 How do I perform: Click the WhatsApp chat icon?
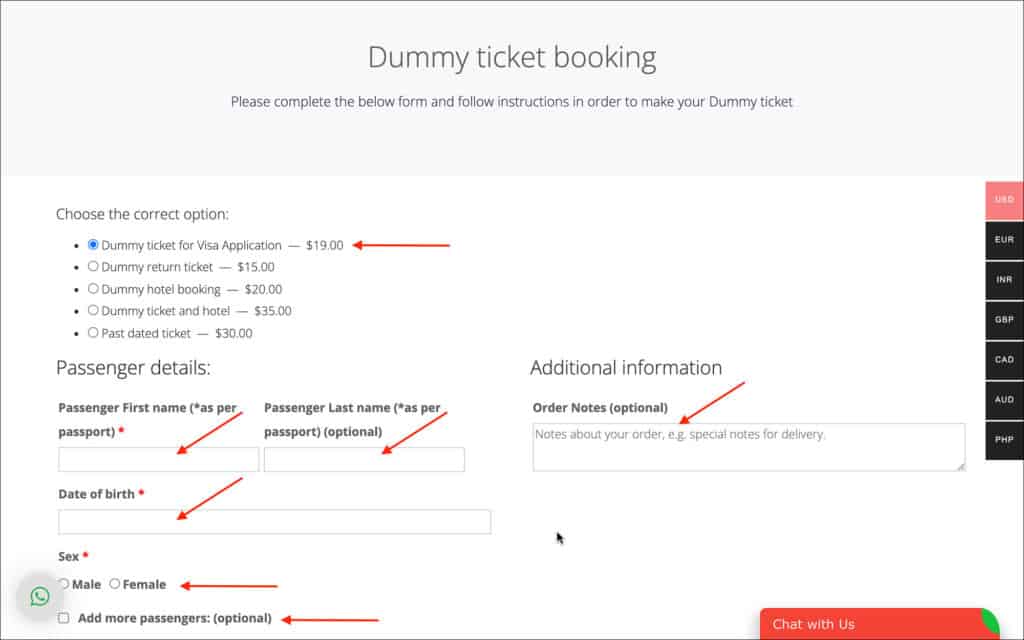pyautogui.click(x=40, y=597)
